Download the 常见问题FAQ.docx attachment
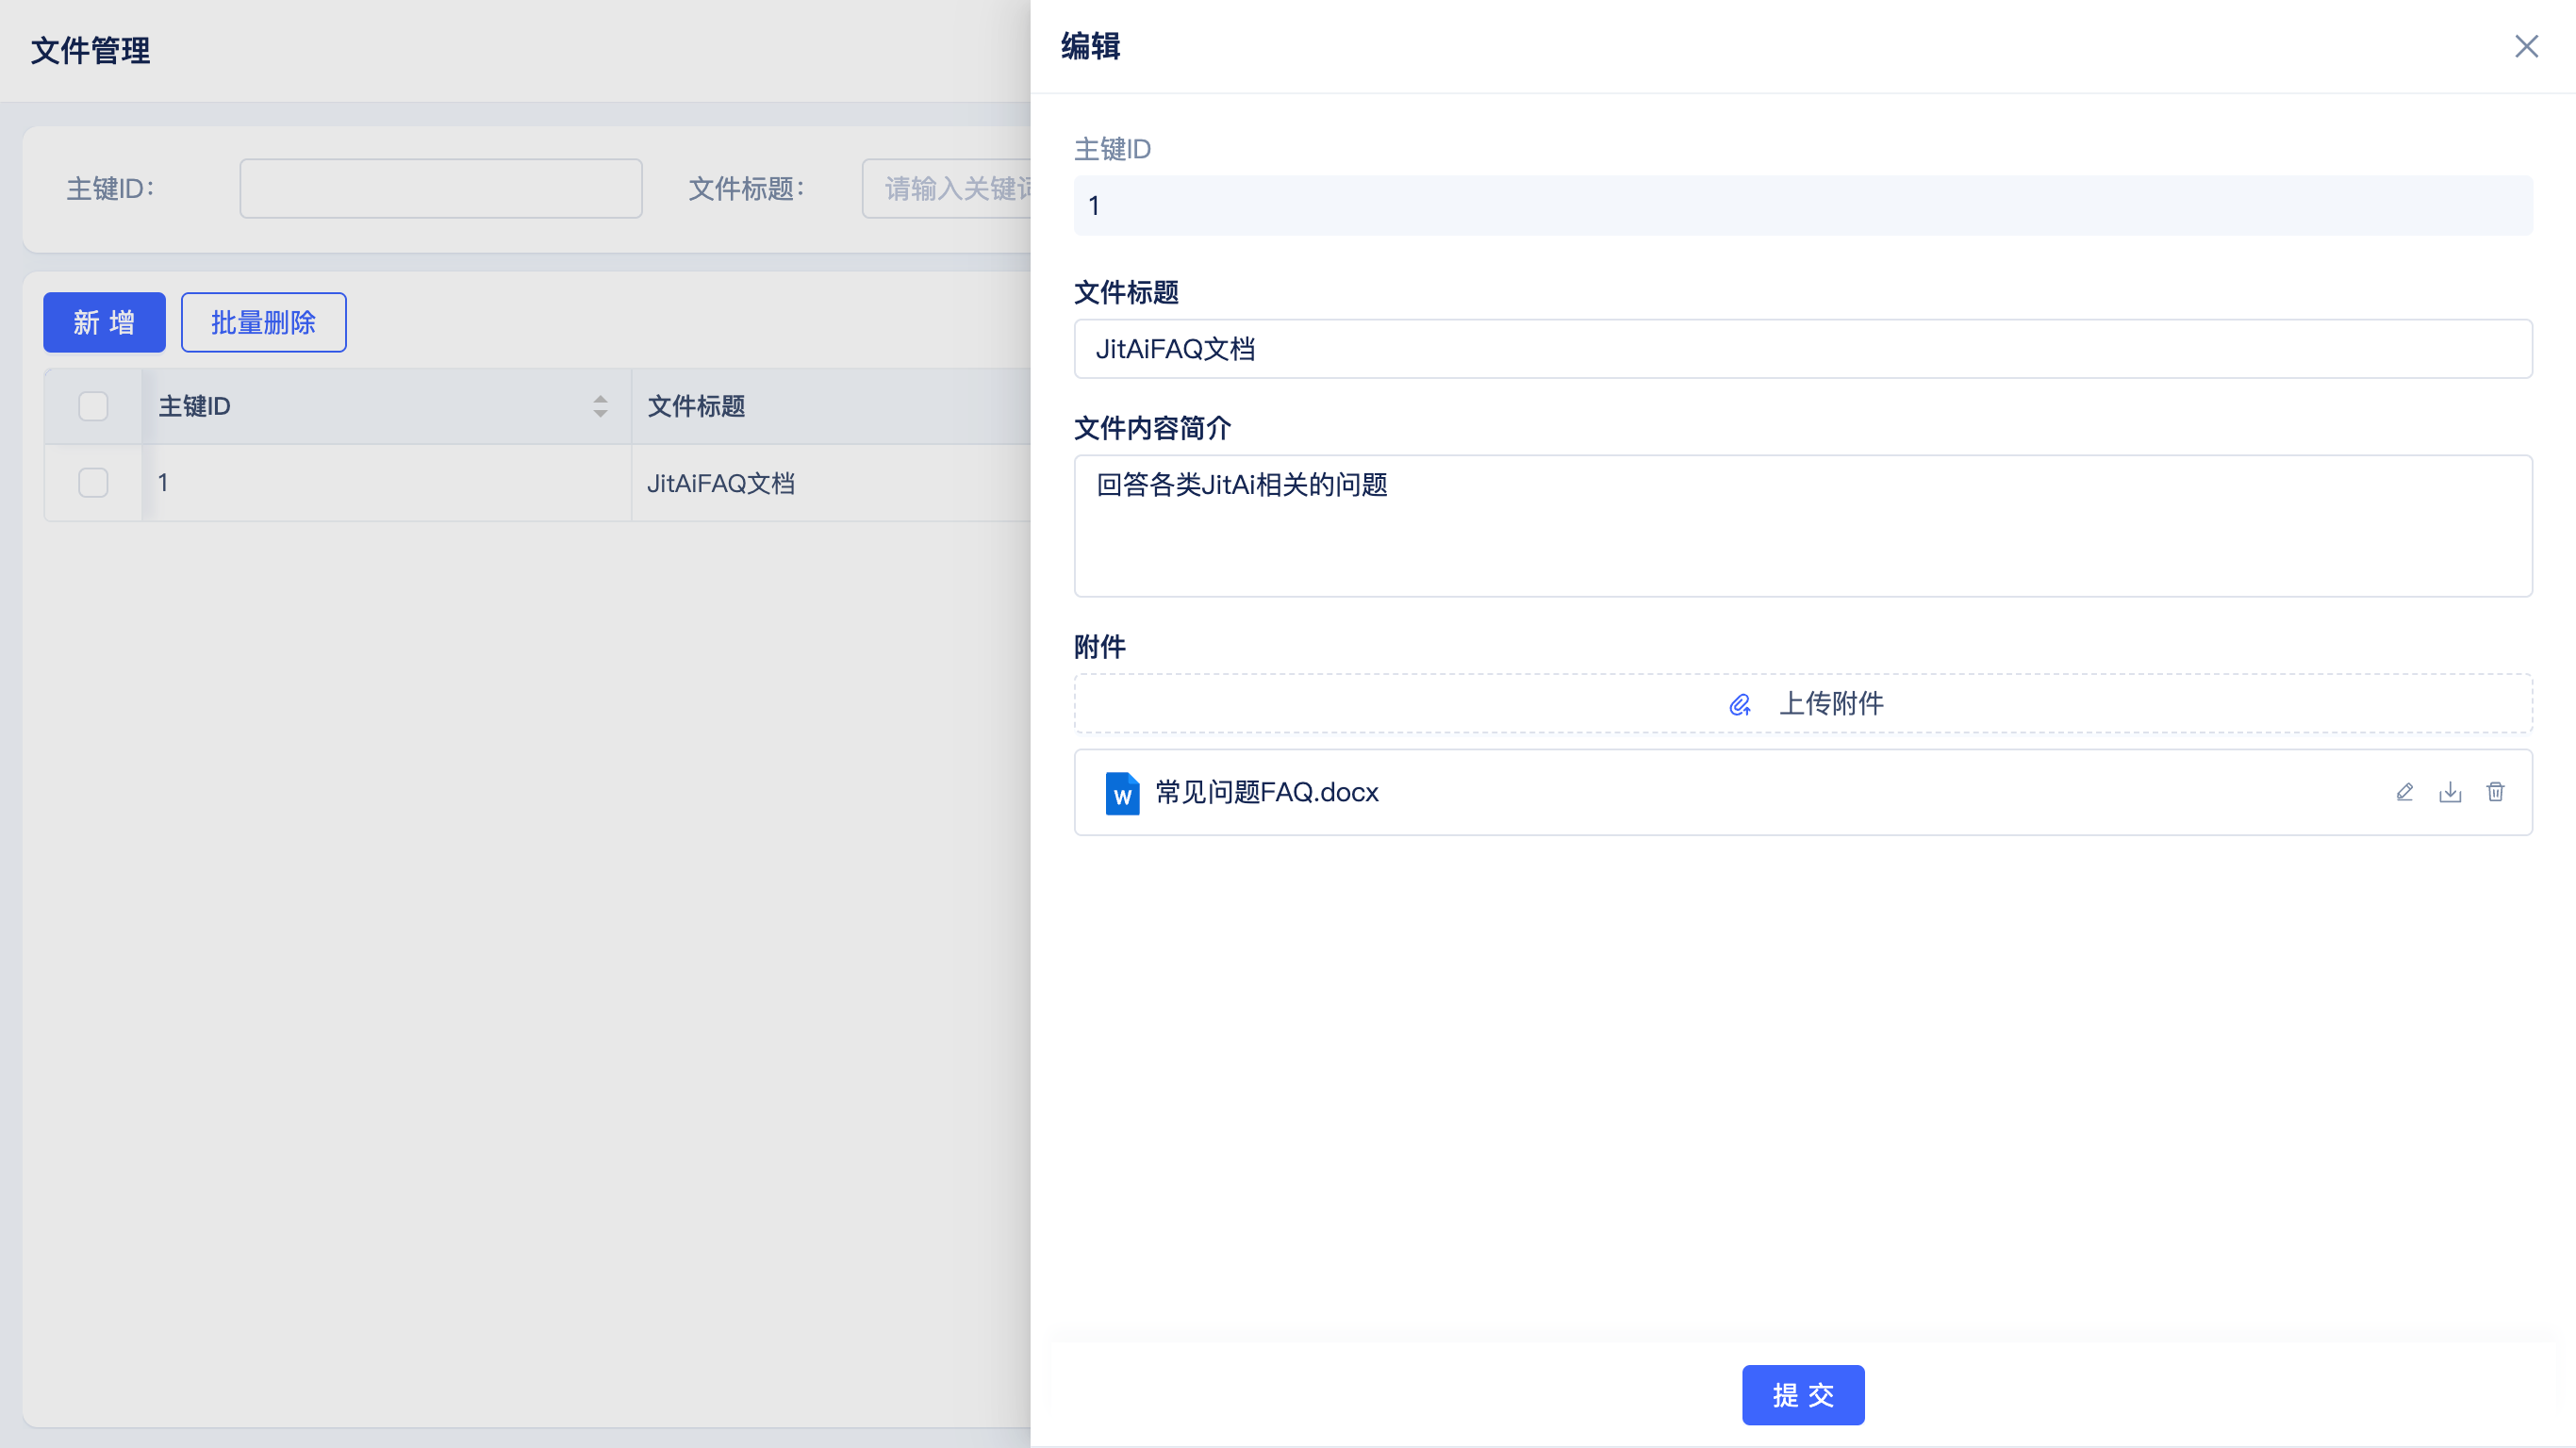 tap(2450, 792)
